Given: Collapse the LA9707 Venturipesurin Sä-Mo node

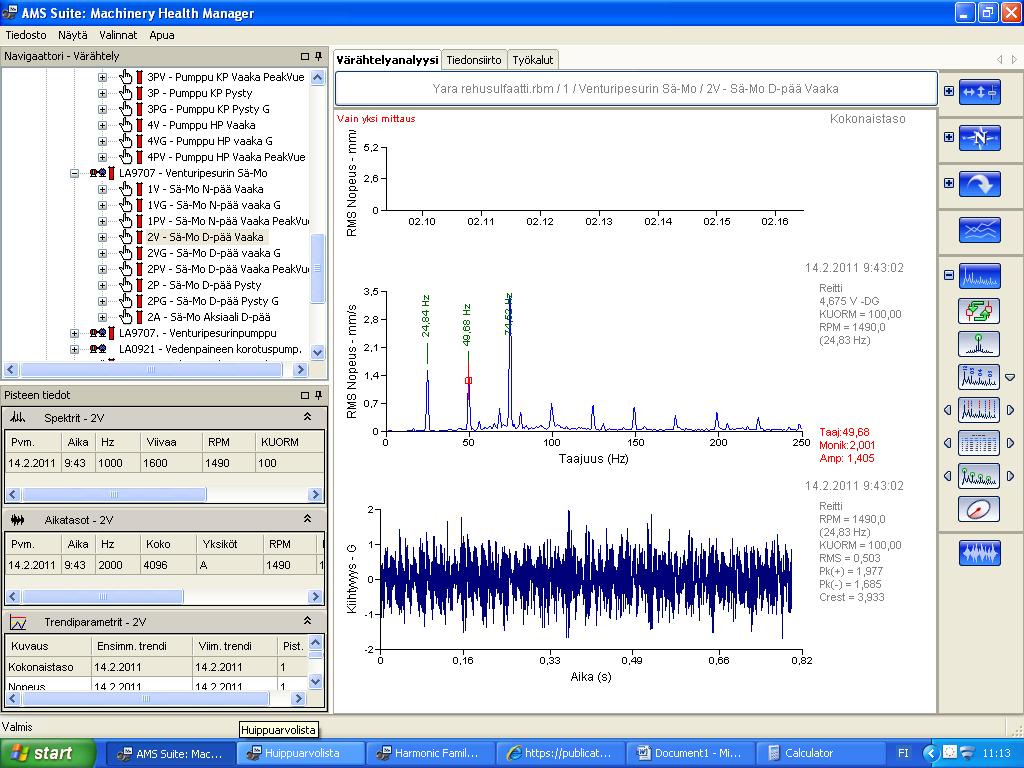Looking at the screenshot, I should [74, 174].
